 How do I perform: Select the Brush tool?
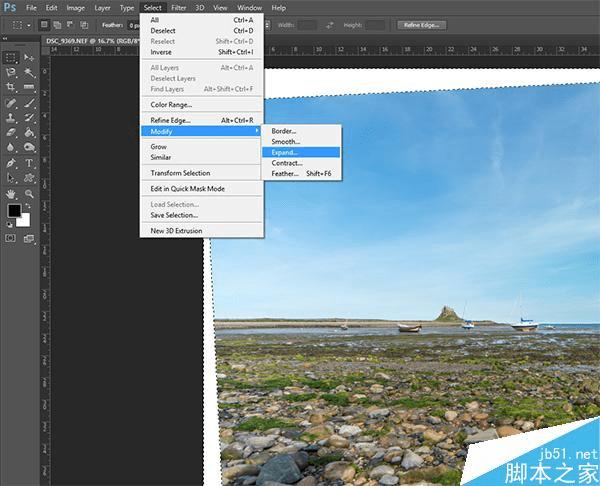pos(30,102)
